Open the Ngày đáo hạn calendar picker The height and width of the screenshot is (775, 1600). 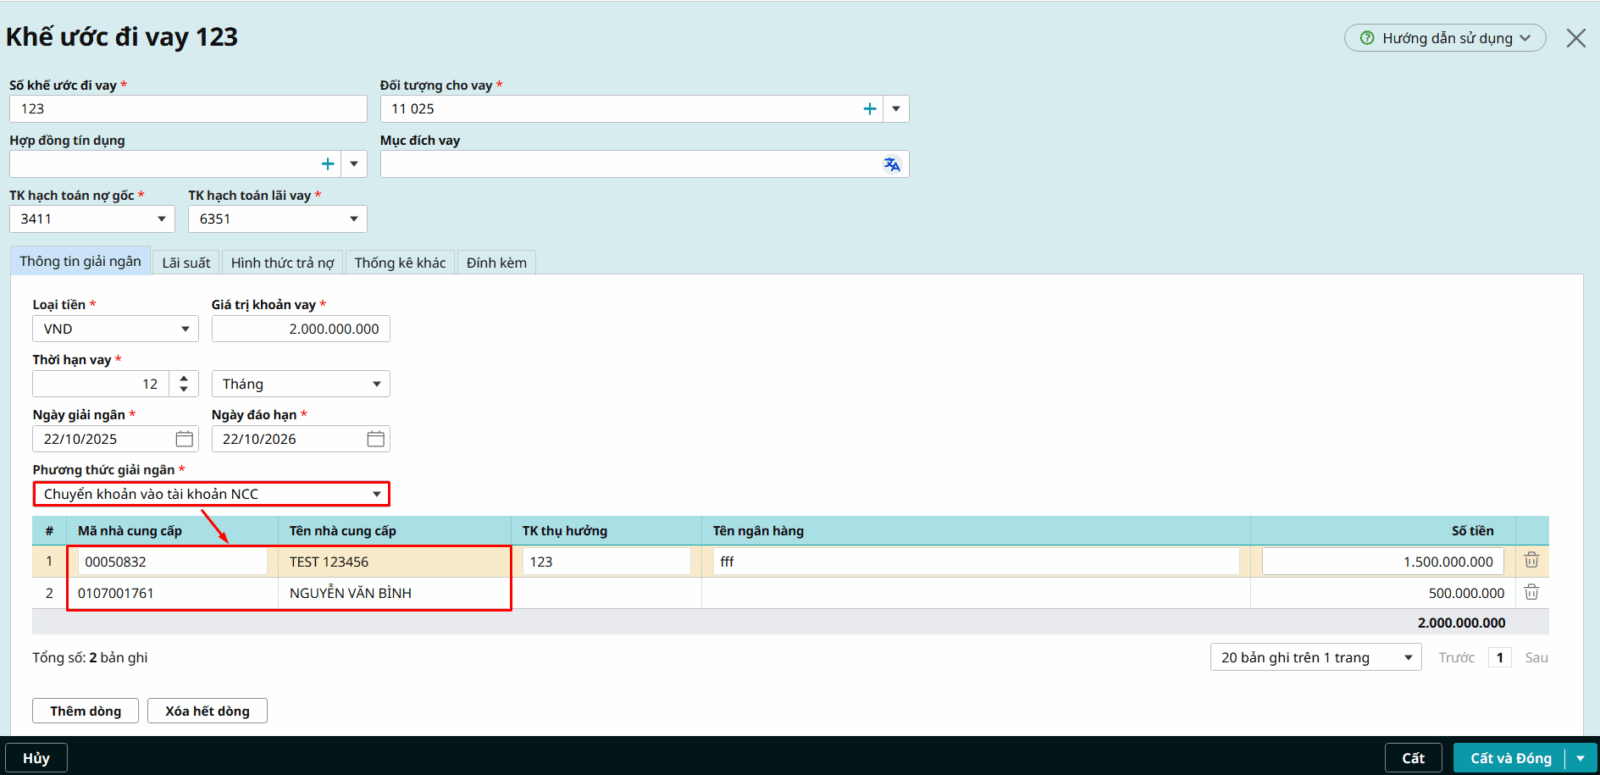tap(375, 439)
